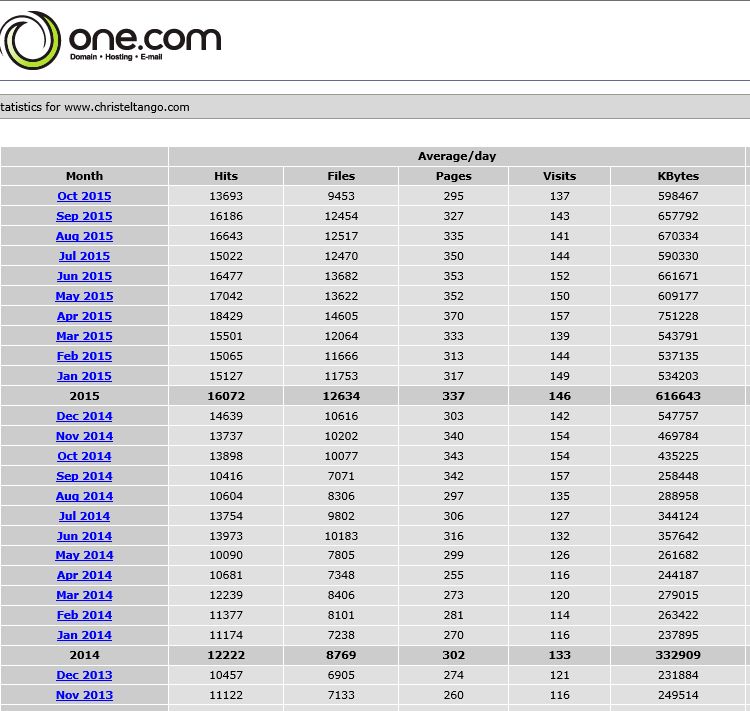
Task: Click the Dec 2013 hits value 10457
Action: [226, 676]
